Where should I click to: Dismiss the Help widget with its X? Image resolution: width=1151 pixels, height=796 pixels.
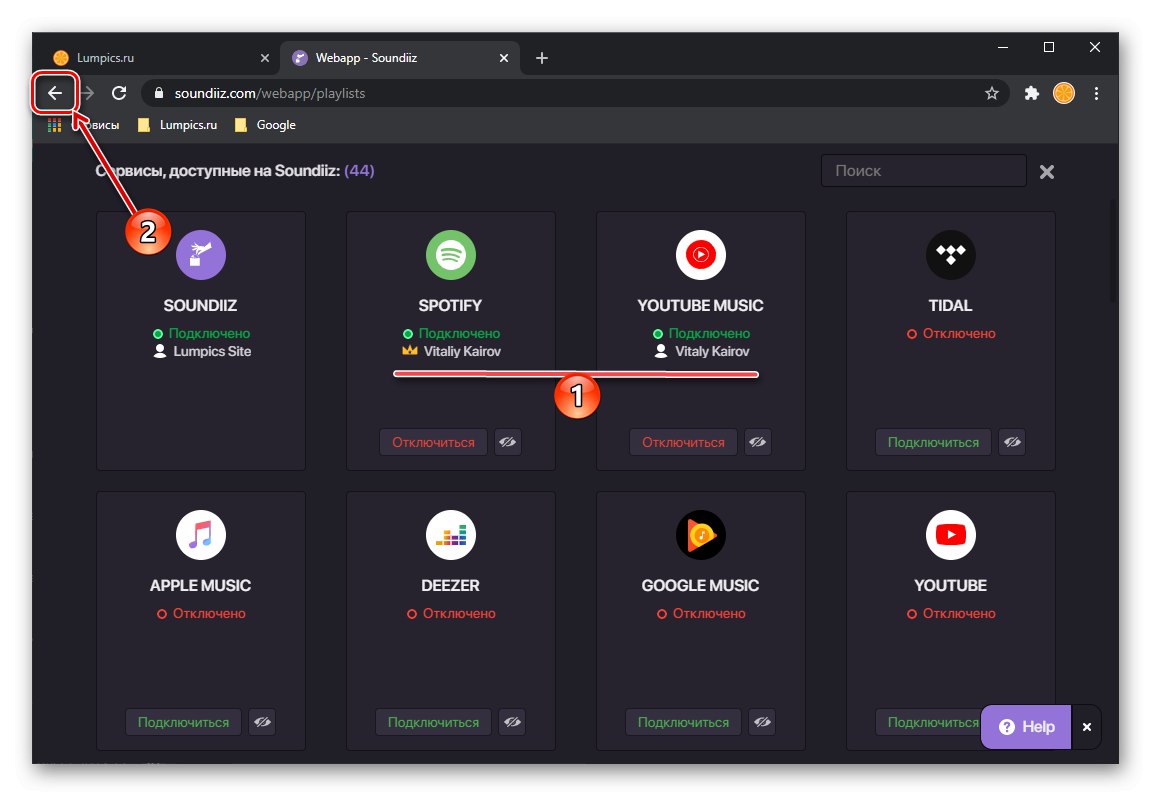click(x=1086, y=727)
